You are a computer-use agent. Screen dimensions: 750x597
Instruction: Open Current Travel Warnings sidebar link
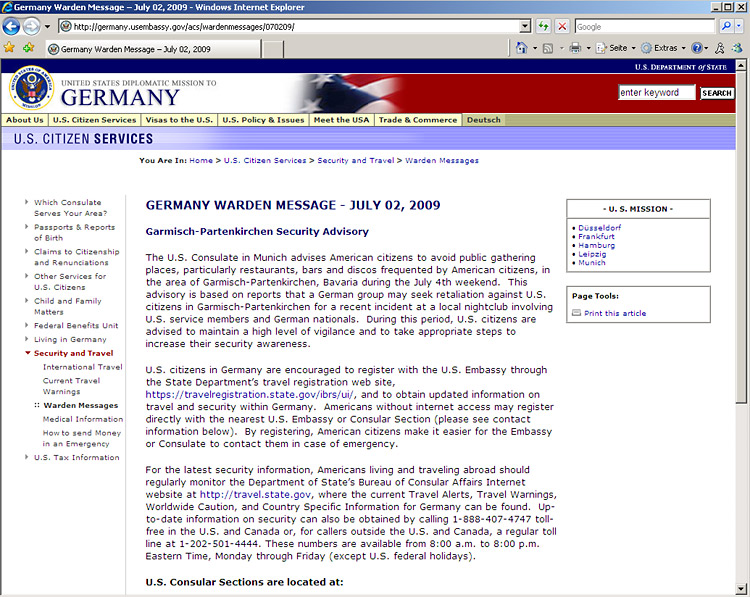71,386
